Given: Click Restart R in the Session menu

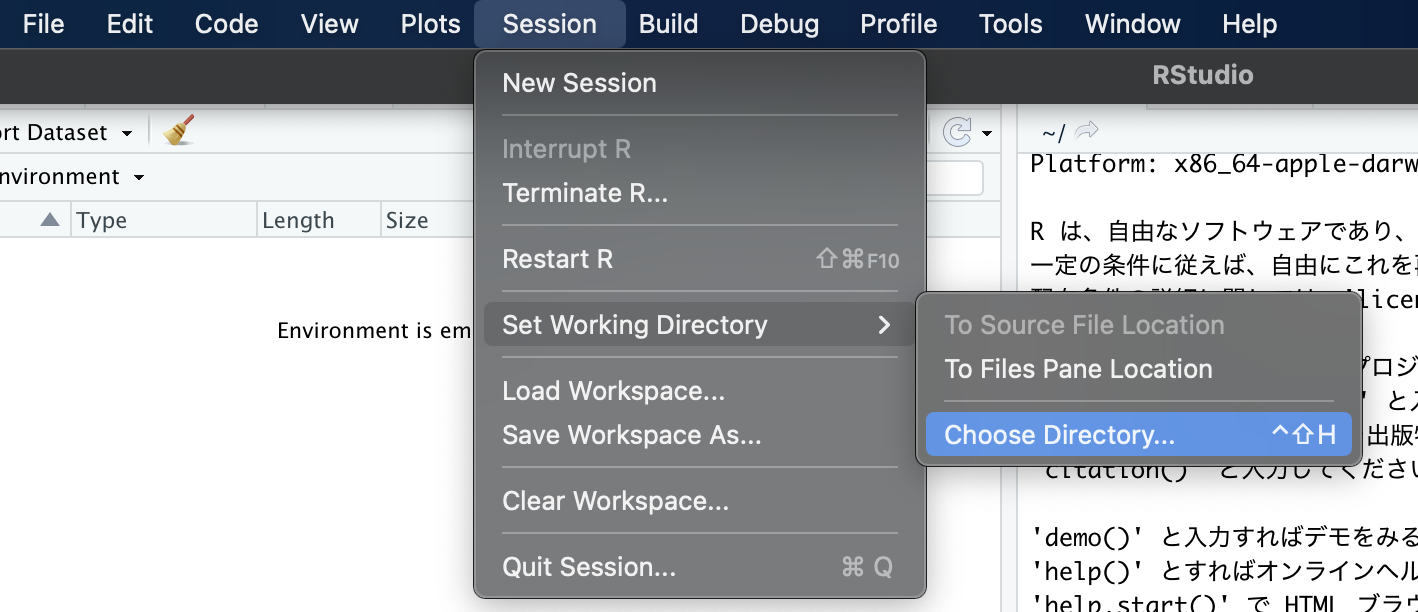Looking at the screenshot, I should tap(557, 259).
